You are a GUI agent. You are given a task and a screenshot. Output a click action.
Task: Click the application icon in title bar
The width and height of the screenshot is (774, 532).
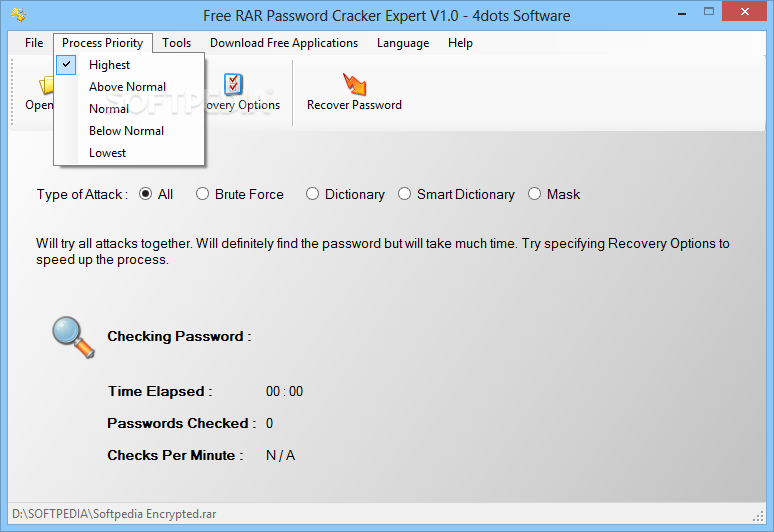click(x=19, y=14)
